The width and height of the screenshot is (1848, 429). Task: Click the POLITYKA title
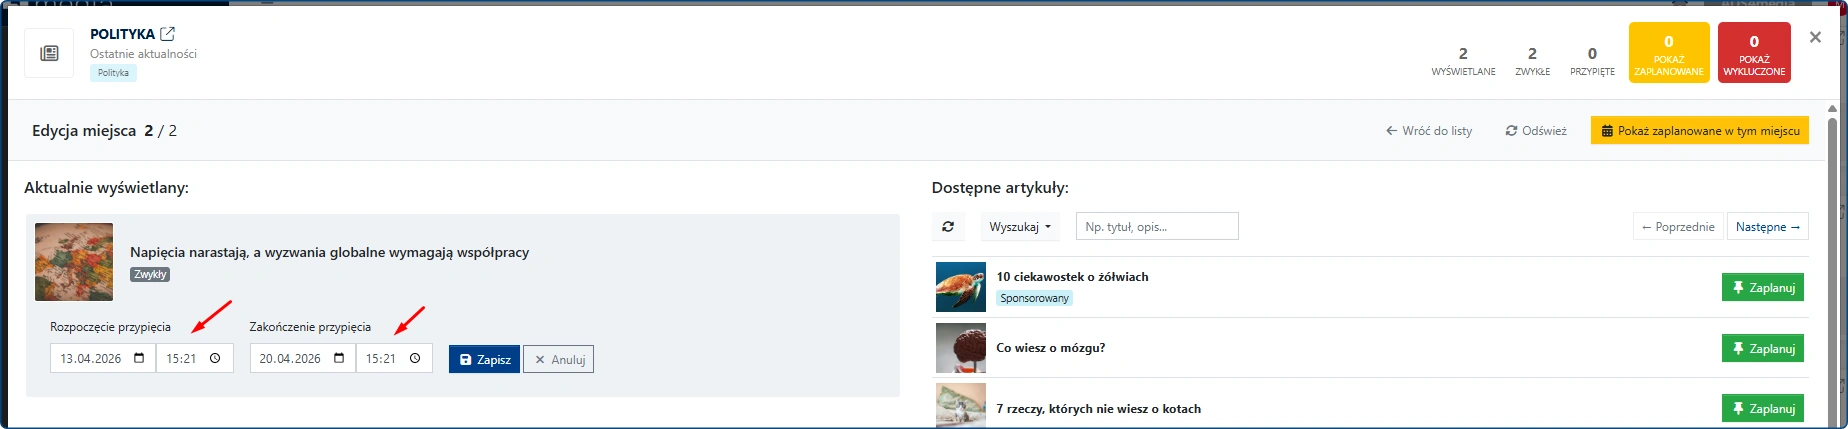pos(122,34)
